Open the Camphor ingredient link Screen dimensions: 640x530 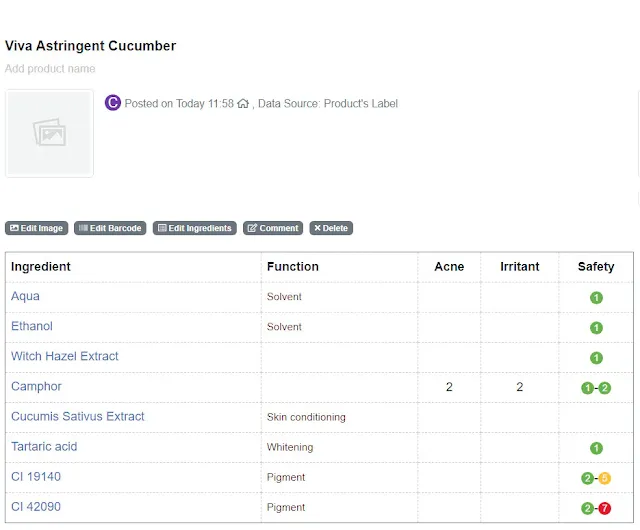pos(36,386)
